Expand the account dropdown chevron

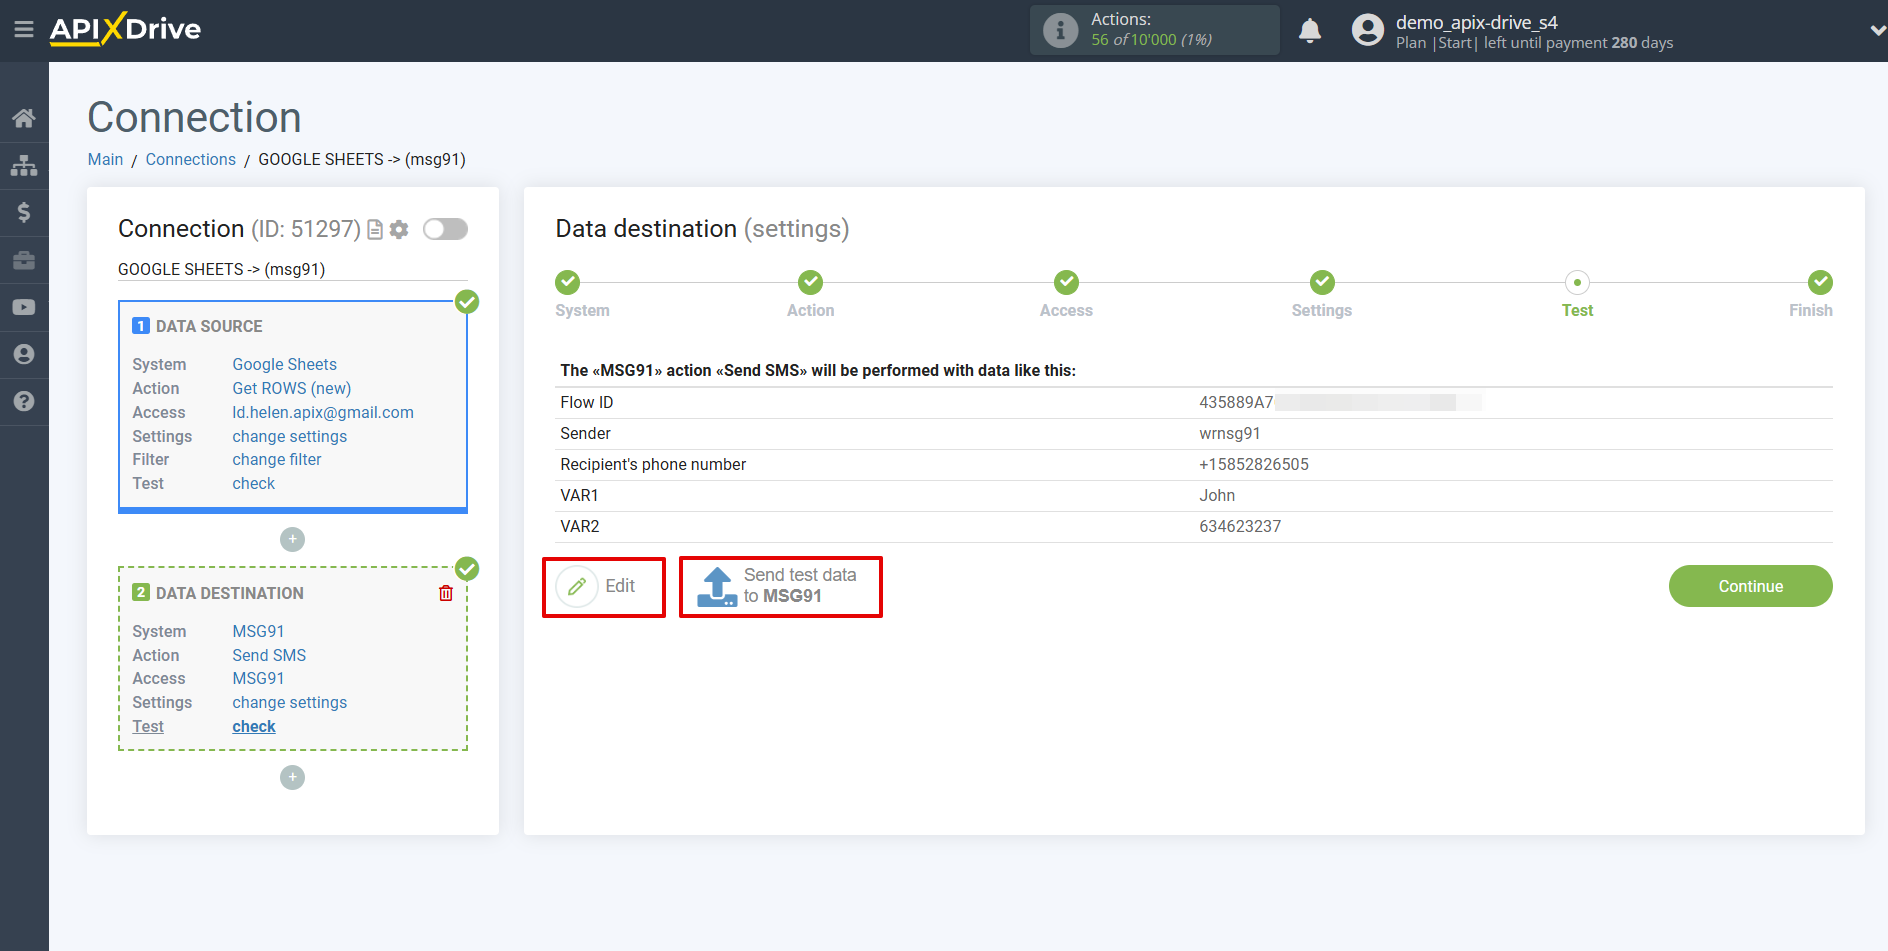[1877, 31]
